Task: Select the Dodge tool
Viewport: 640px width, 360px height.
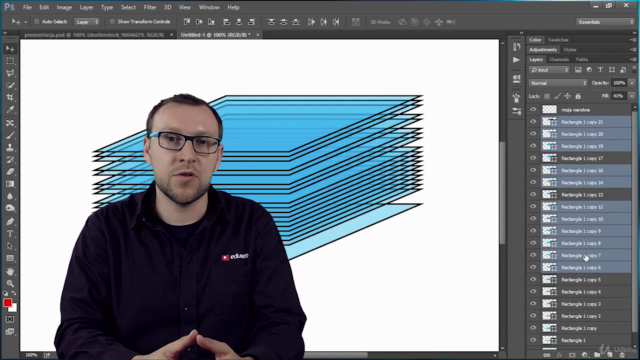Action: pyautogui.click(x=10, y=208)
